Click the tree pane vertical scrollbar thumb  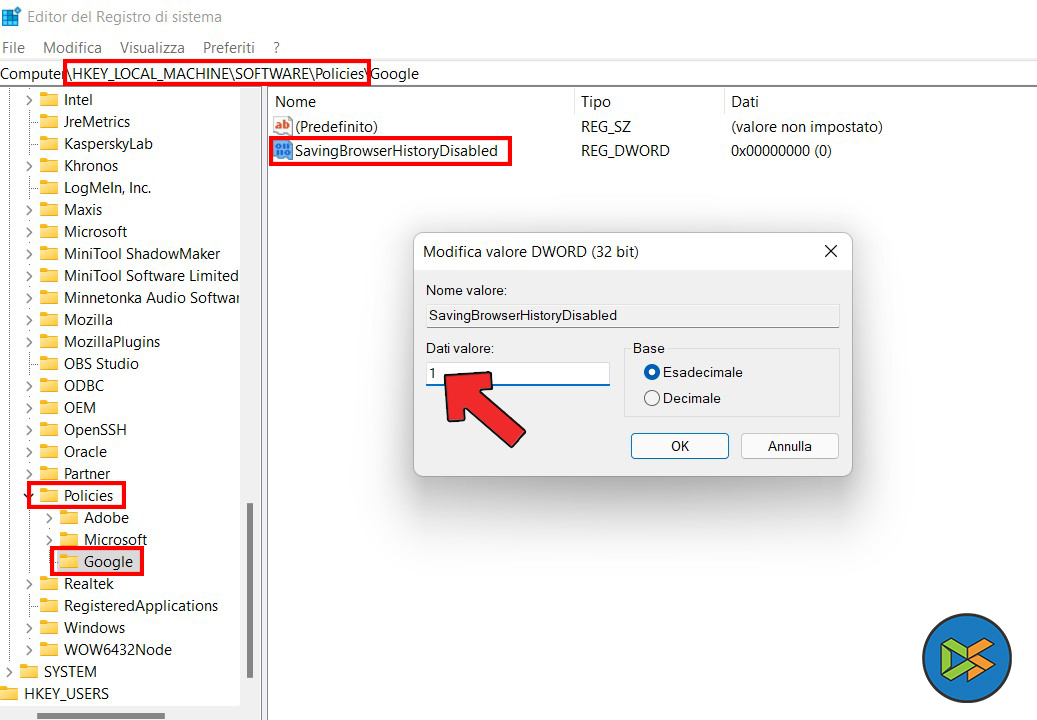(x=250, y=590)
